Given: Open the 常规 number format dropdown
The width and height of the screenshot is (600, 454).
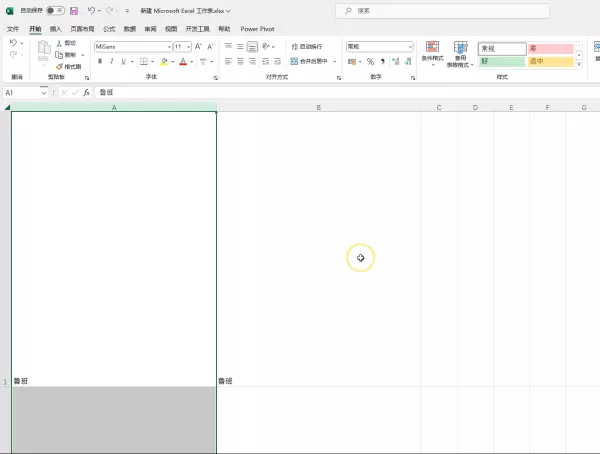Looking at the screenshot, I should pyautogui.click(x=410, y=47).
